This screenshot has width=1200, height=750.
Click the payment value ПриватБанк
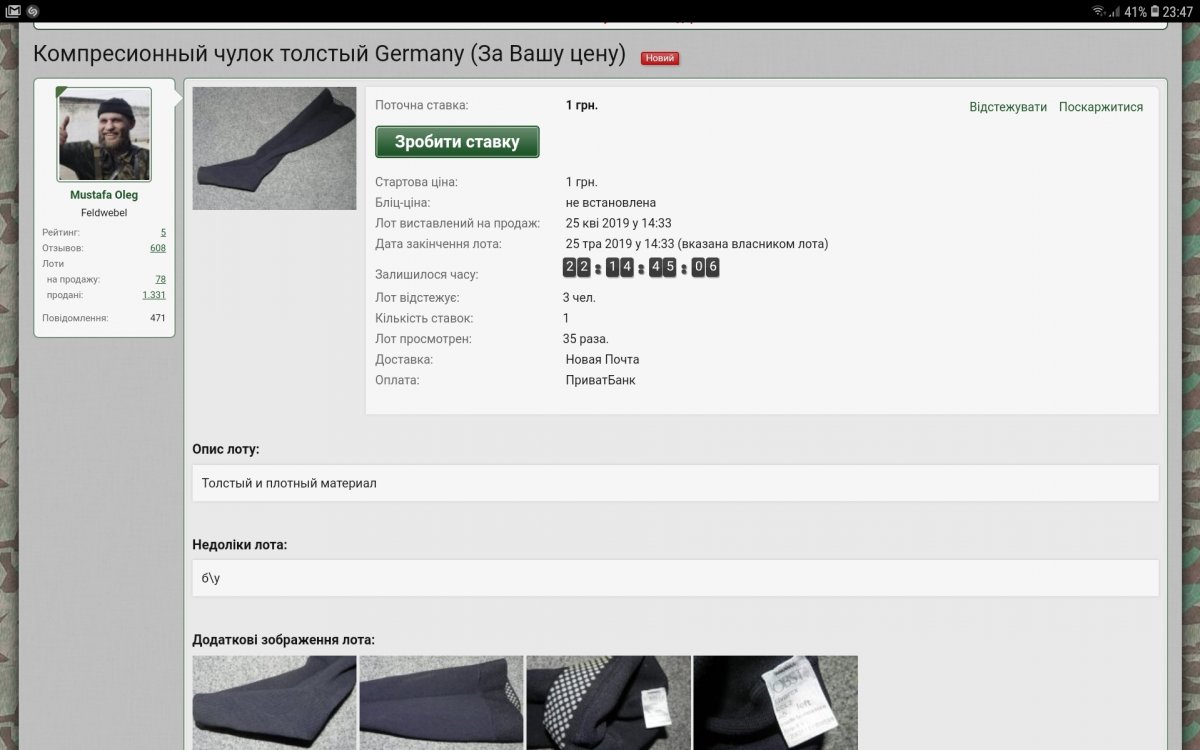(x=600, y=380)
